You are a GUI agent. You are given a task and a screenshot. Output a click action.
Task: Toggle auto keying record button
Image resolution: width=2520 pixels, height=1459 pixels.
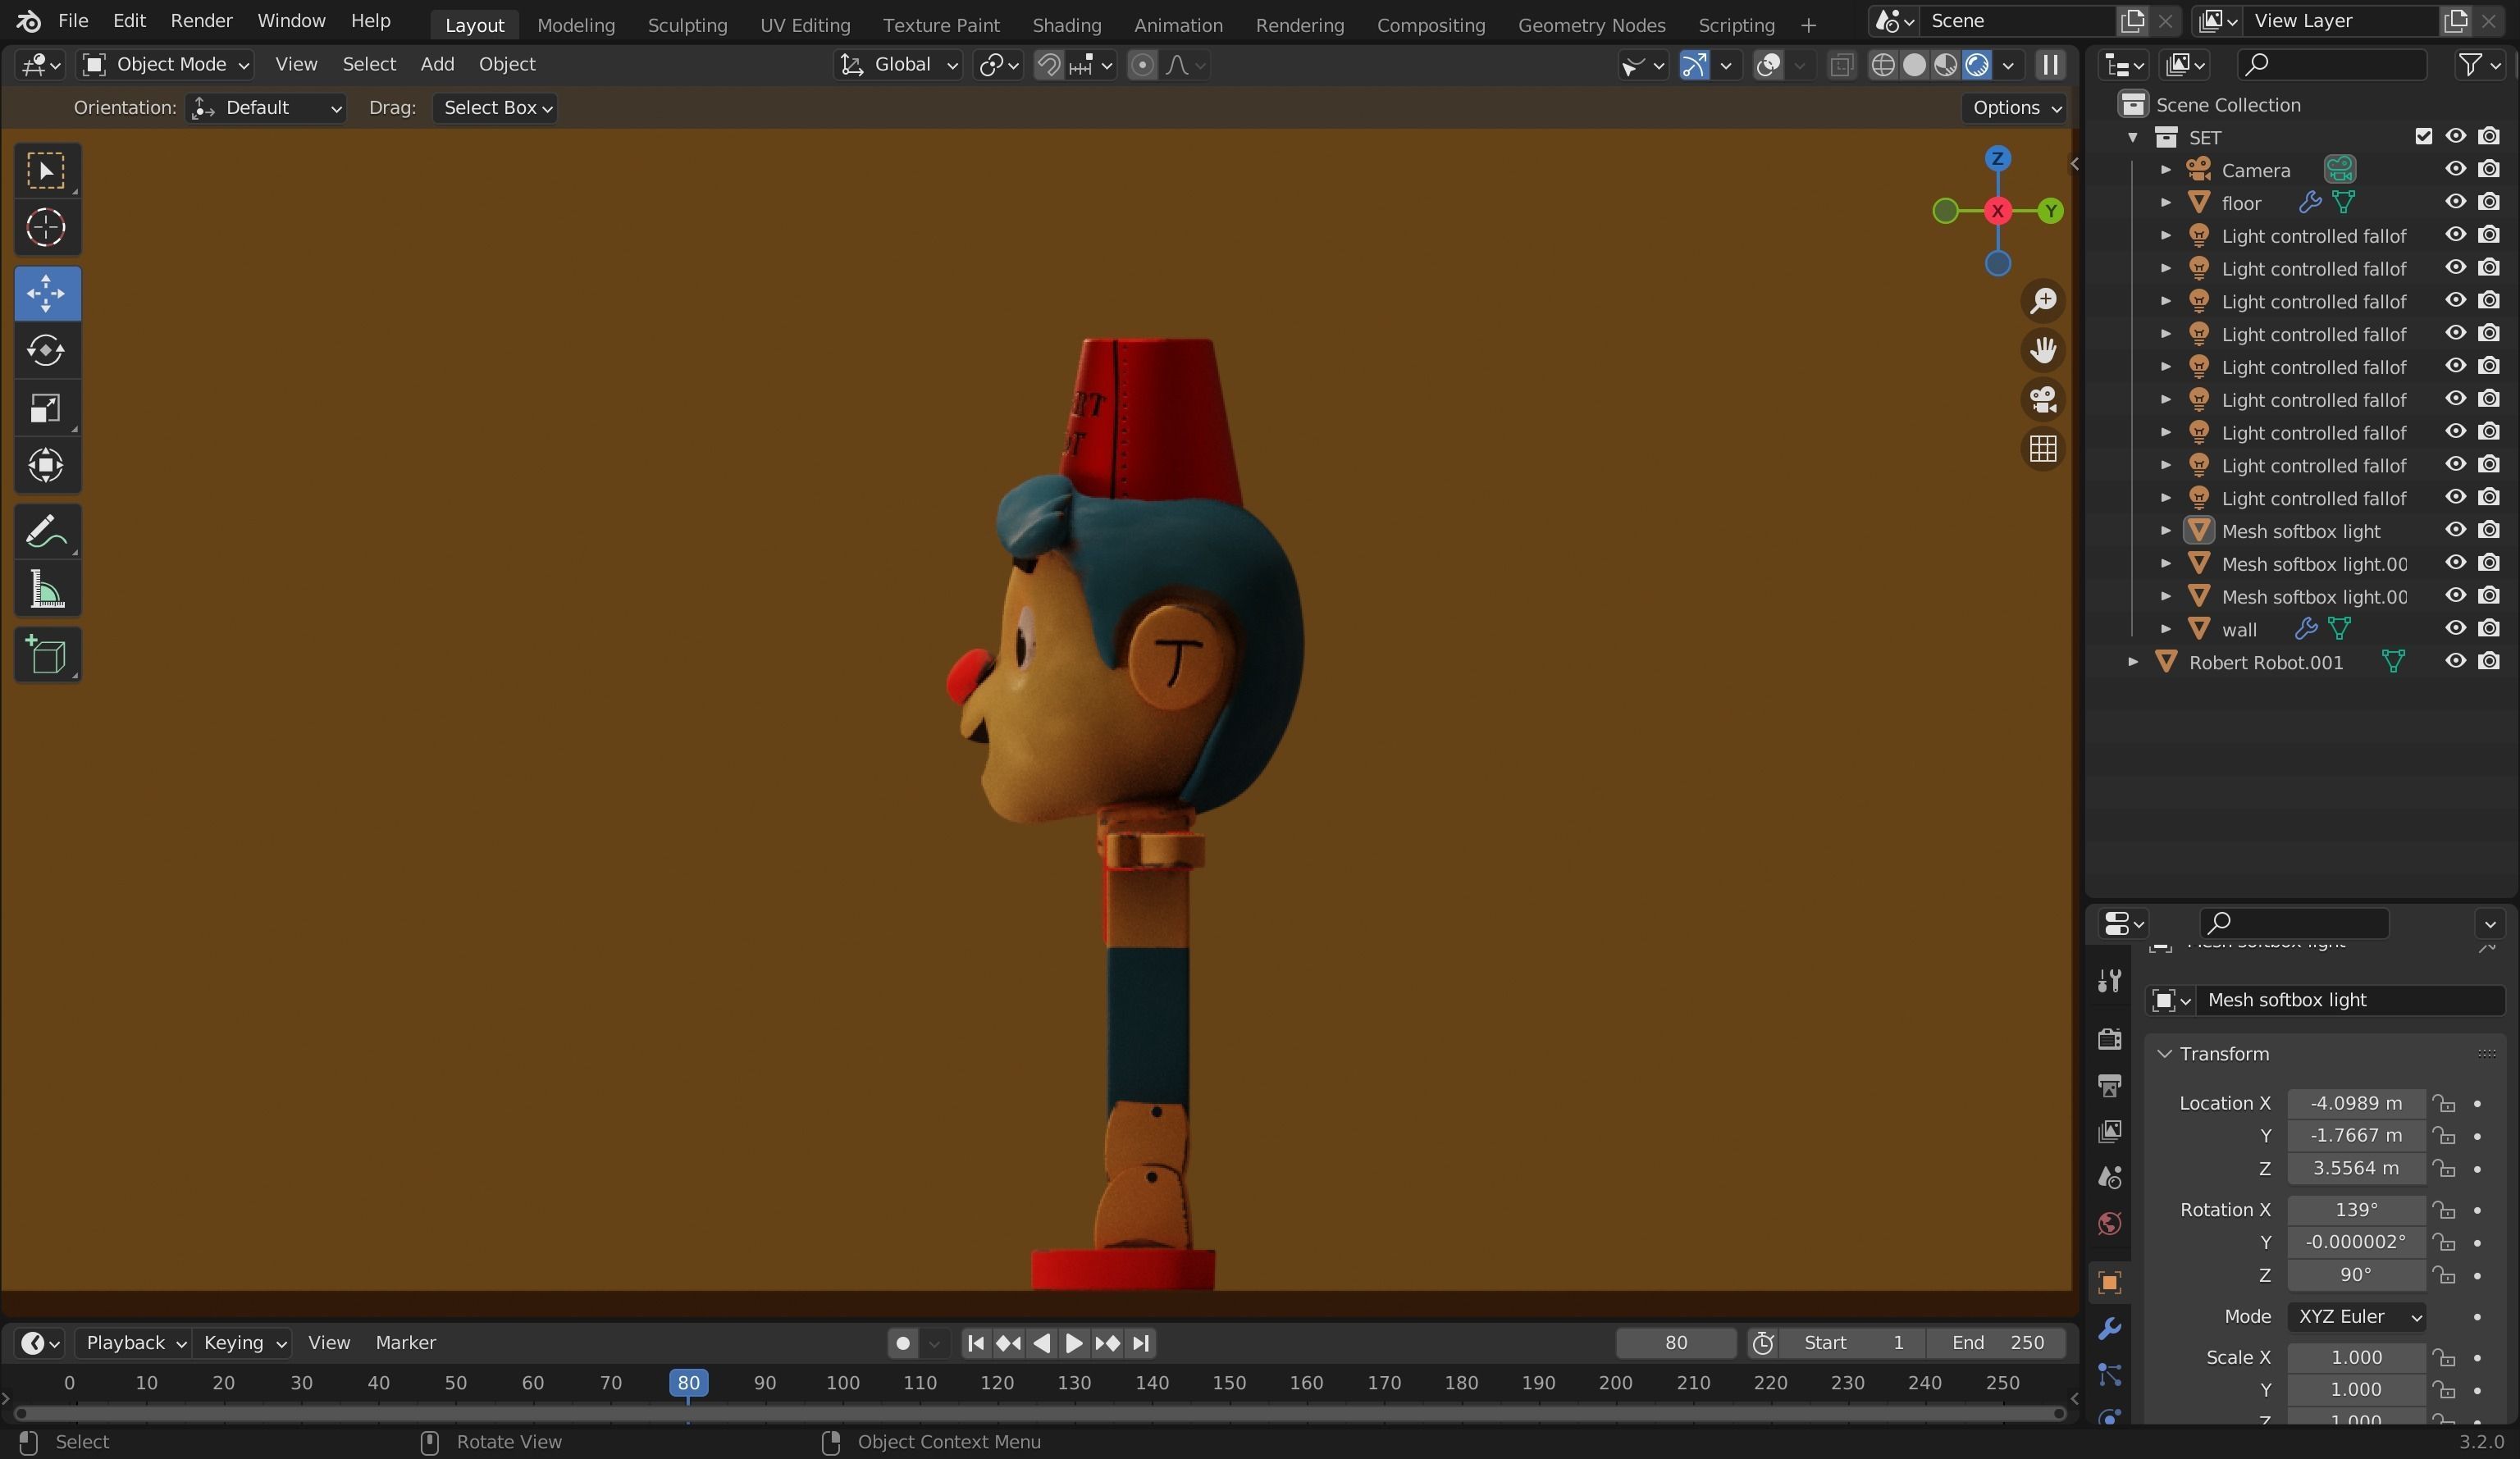[x=903, y=1343]
